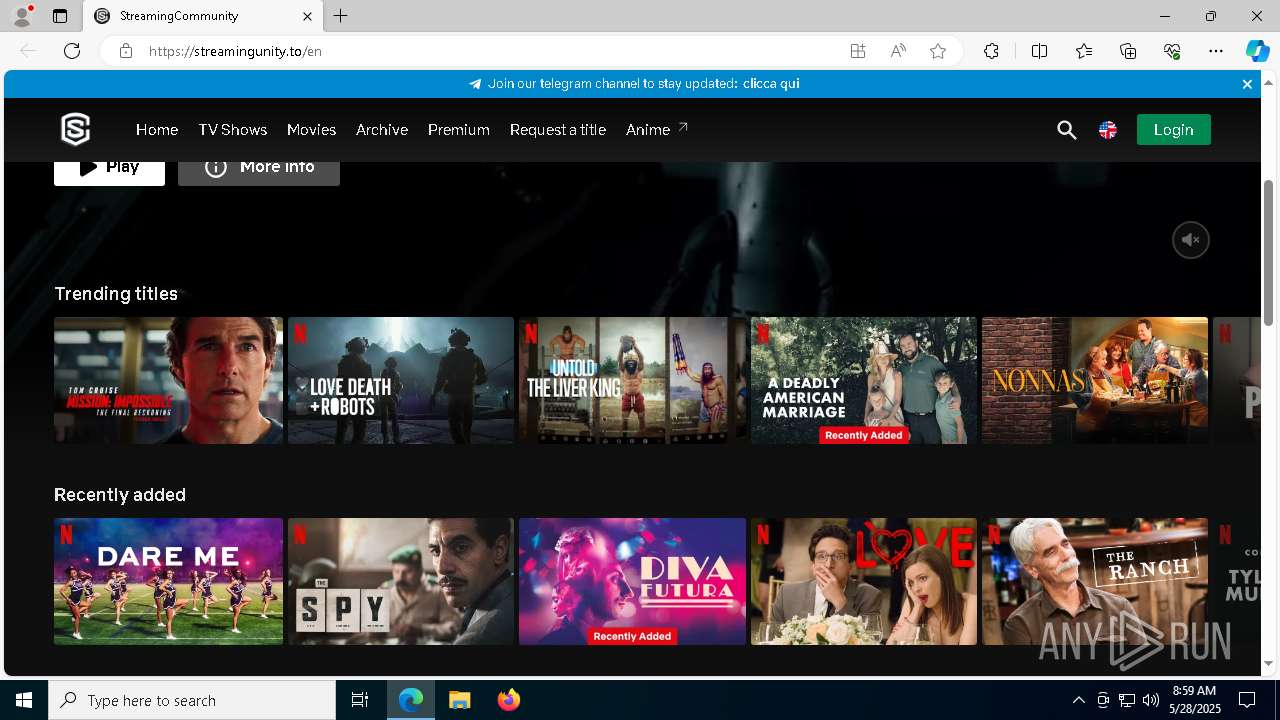Open the Windows Start menu
The image size is (1280, 720).
(x=24, y=700)
